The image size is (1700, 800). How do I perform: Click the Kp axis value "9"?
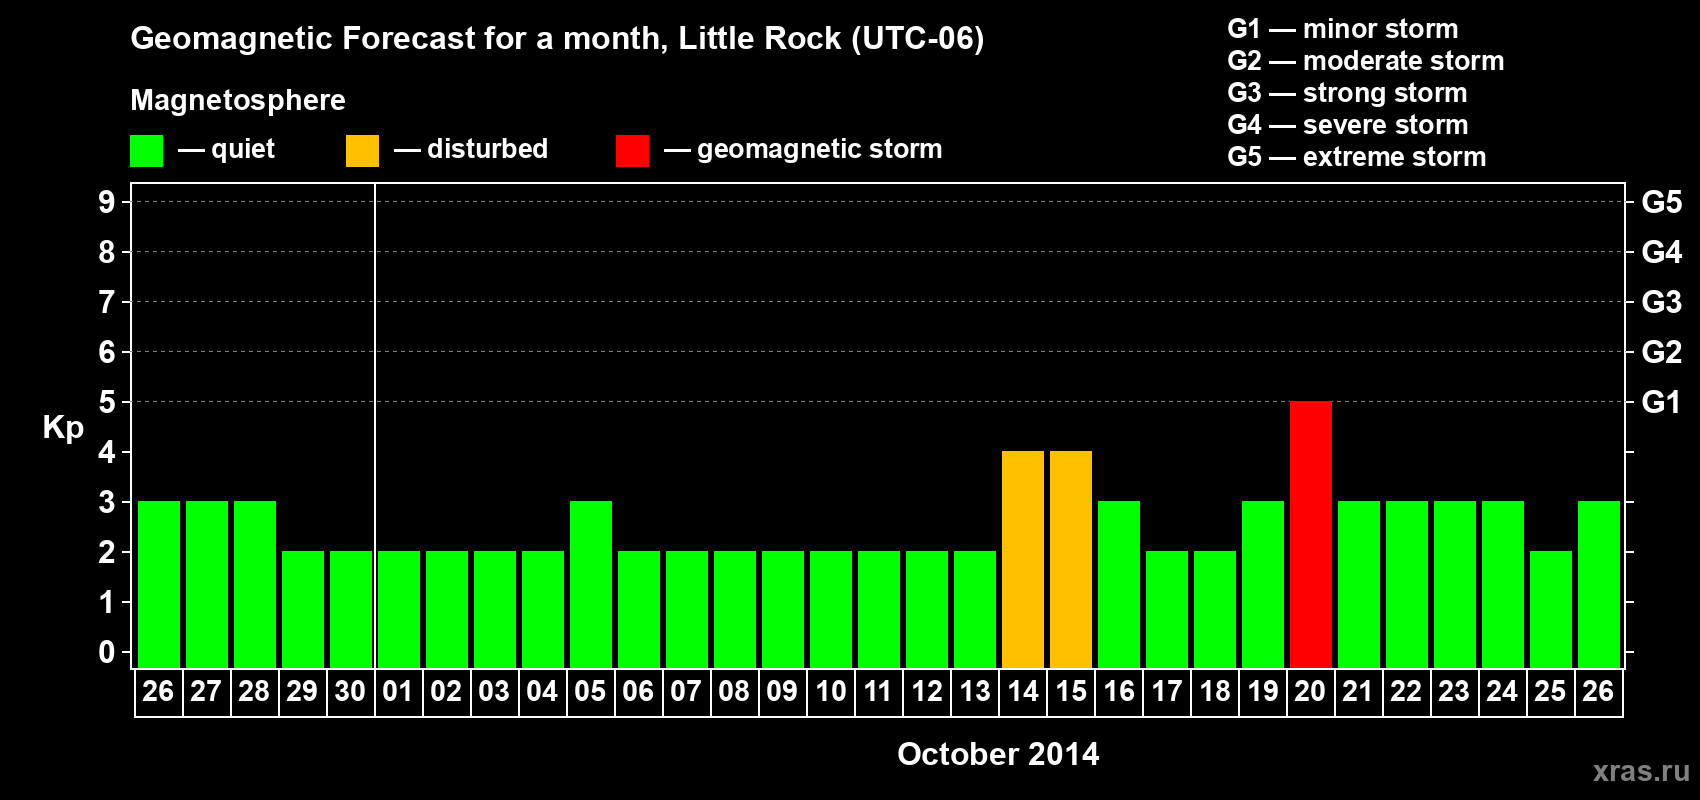(x=107, y=202)
